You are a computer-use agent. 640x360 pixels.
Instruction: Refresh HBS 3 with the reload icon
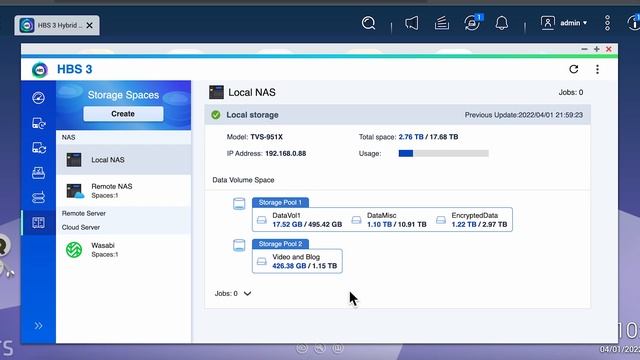[573, 69]
